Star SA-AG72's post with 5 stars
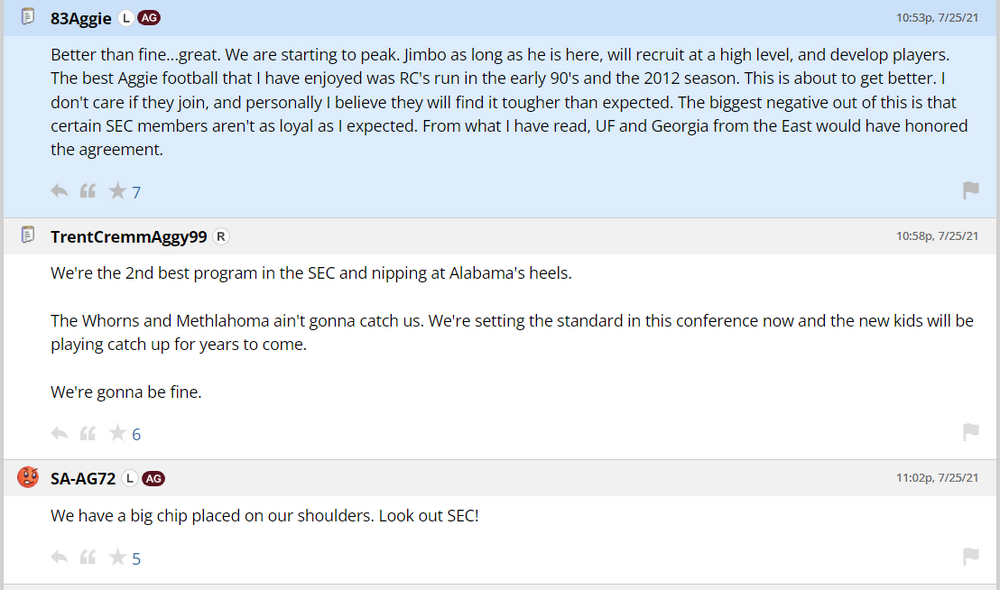 (x=118, y=557)
